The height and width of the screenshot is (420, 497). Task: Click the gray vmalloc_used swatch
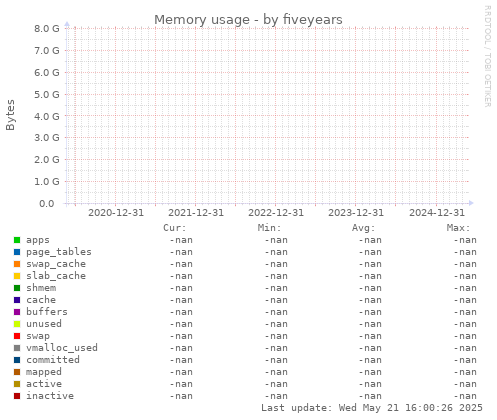point(17,348)
